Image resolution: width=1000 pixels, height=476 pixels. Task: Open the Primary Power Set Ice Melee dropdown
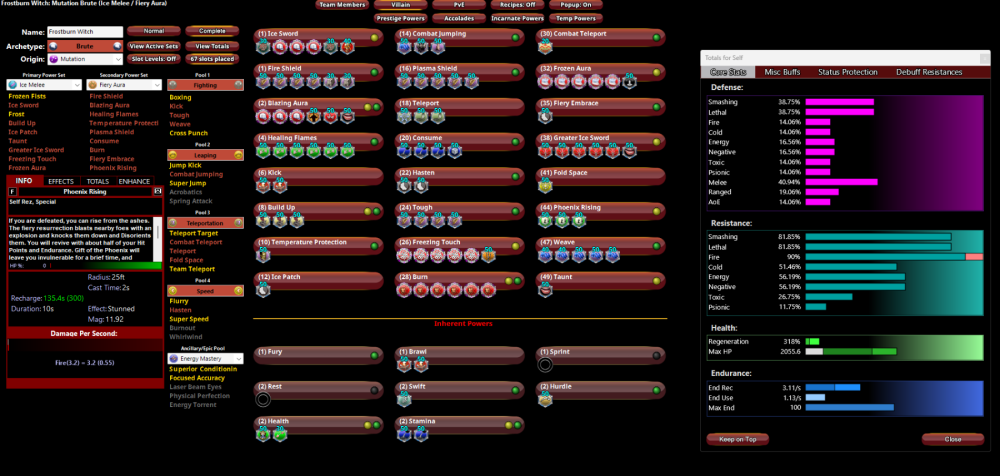coord(44,85)
